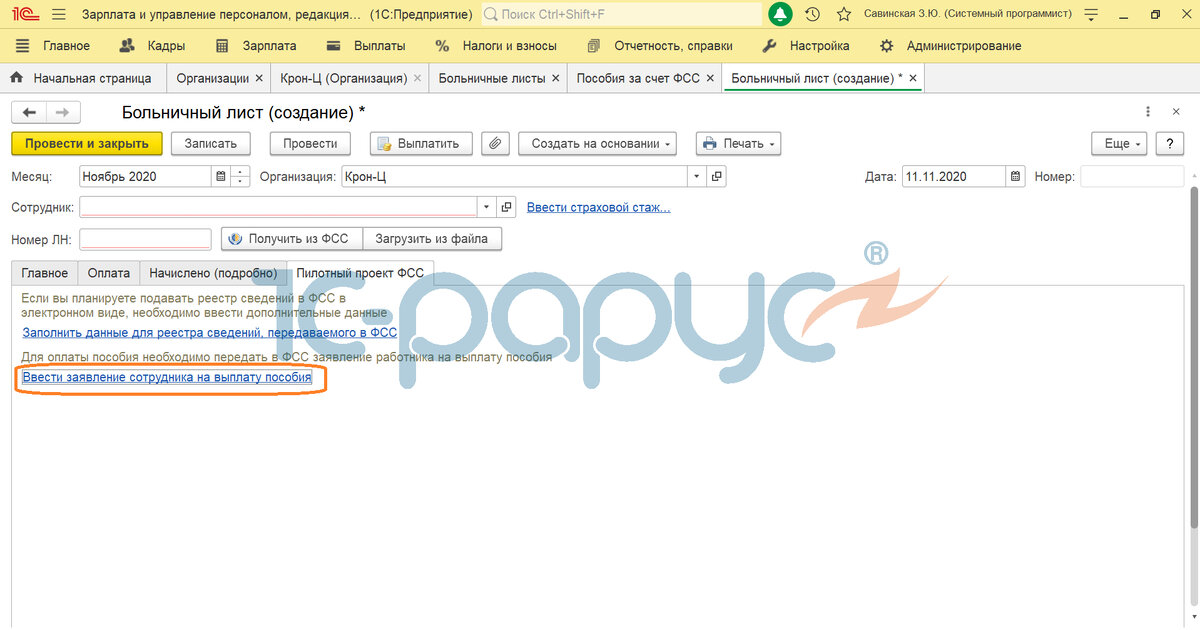Screen dimensions: 1200x630
Task: Open the Настройка section menu
Action: (806, 46)
